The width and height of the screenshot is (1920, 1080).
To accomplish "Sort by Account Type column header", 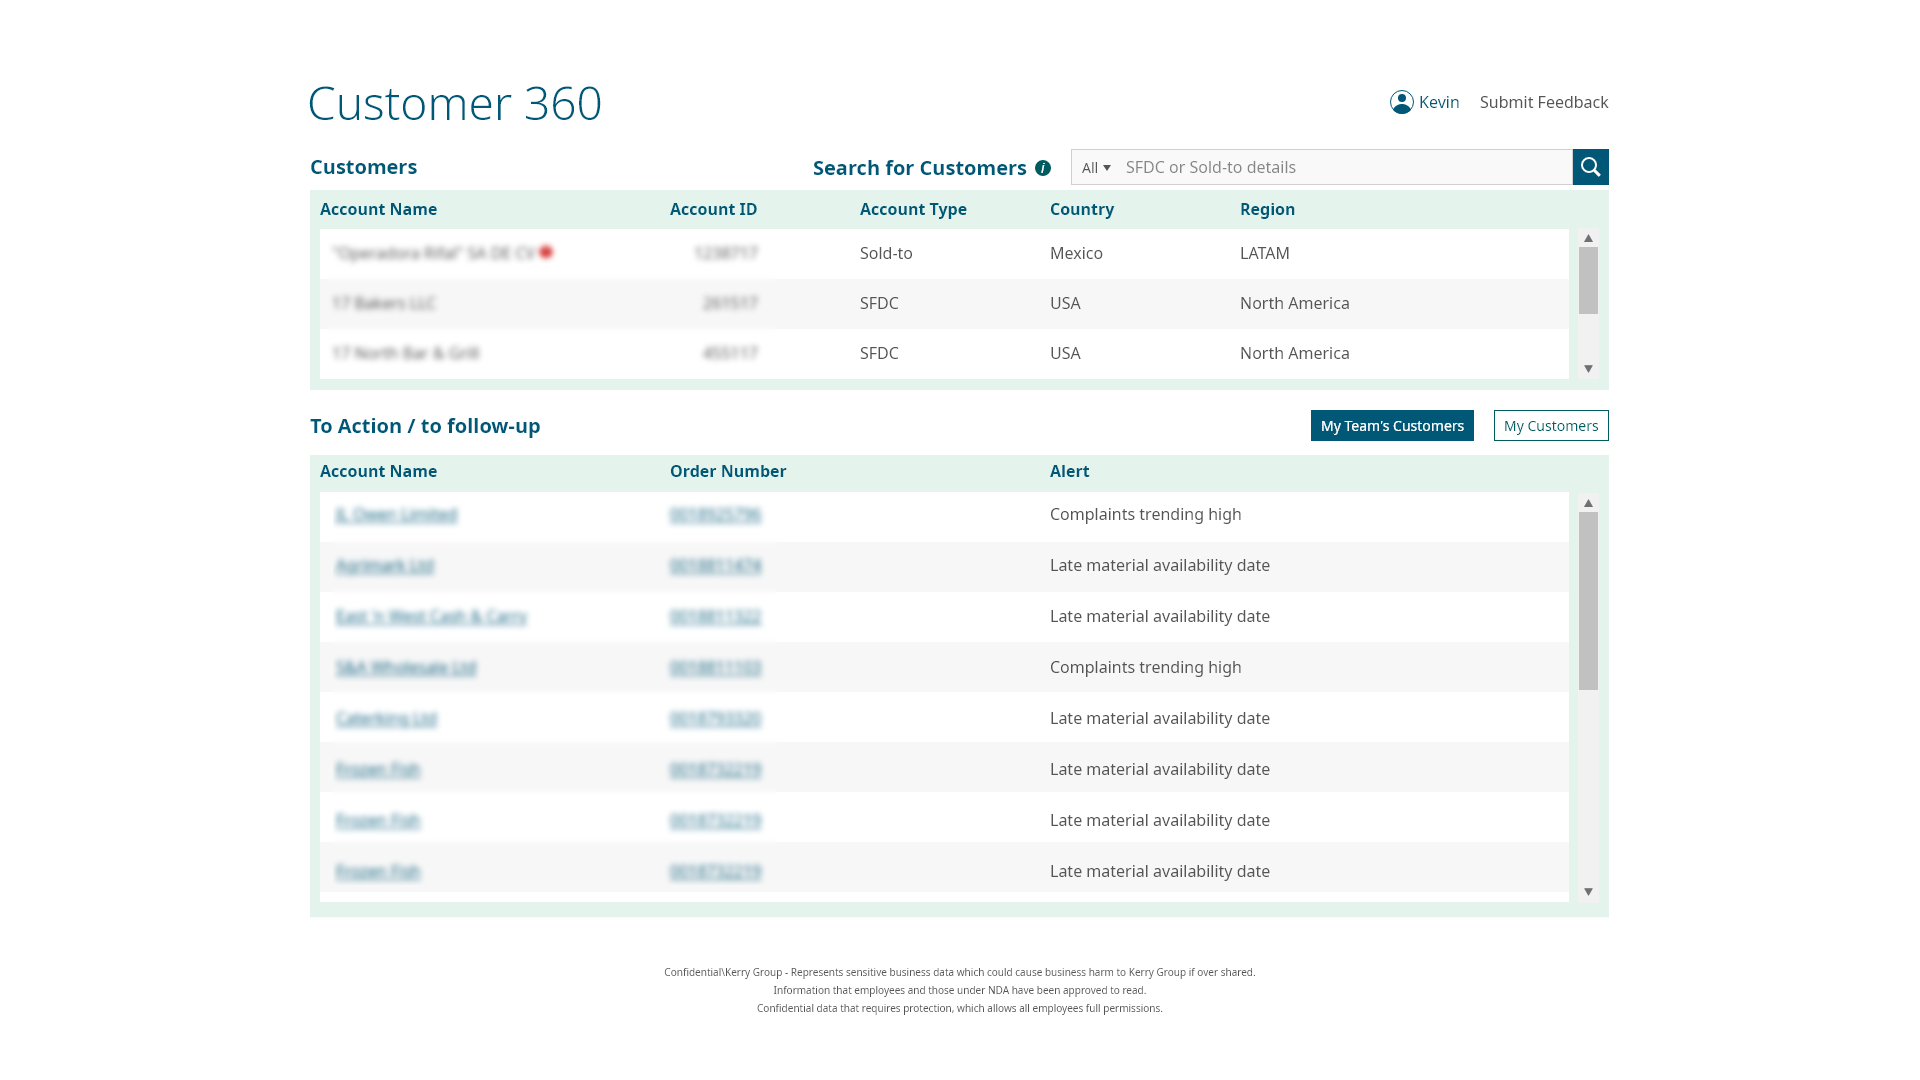I will 913,209.
